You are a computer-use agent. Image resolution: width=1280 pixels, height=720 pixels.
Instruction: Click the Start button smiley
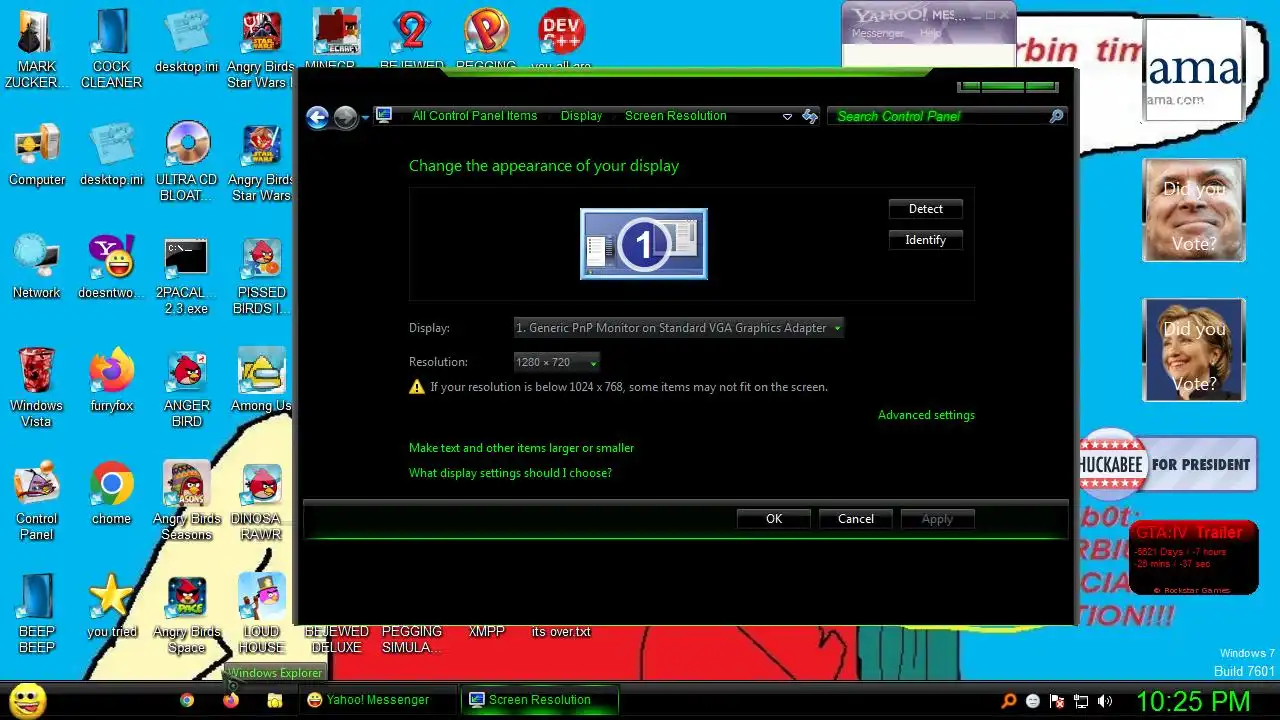[28, 700]
